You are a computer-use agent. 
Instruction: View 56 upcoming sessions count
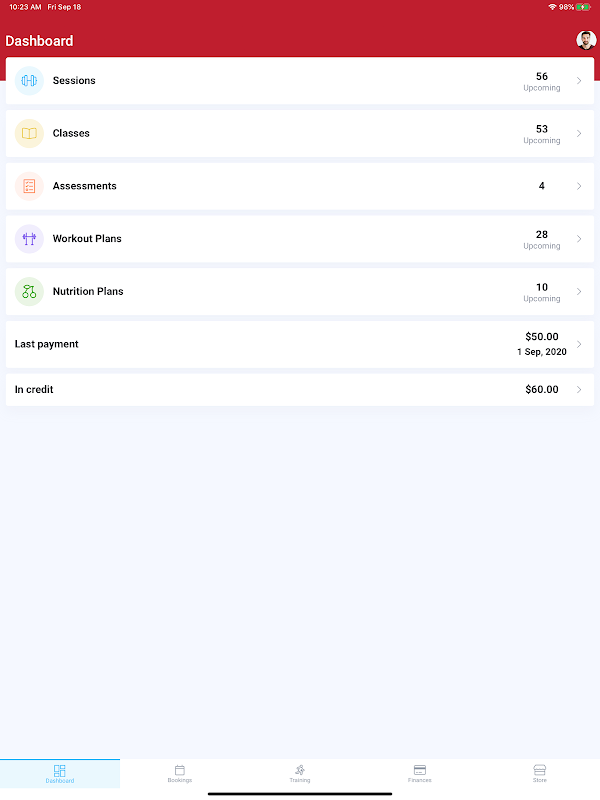[542, 81]
